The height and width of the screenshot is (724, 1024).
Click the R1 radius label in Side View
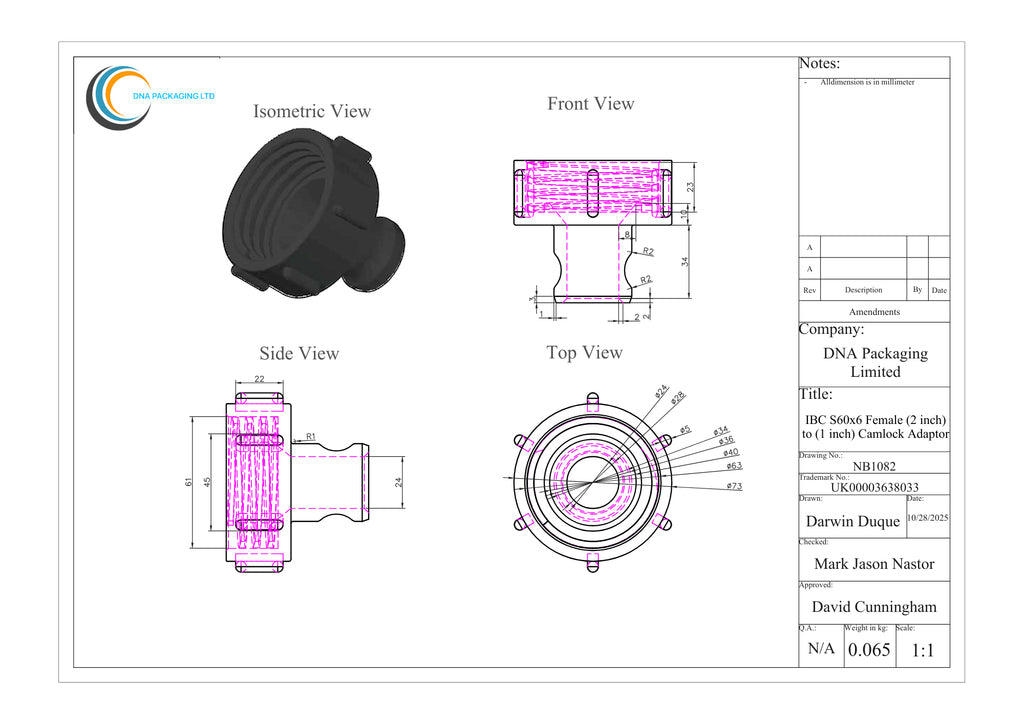tap(311, 437)
